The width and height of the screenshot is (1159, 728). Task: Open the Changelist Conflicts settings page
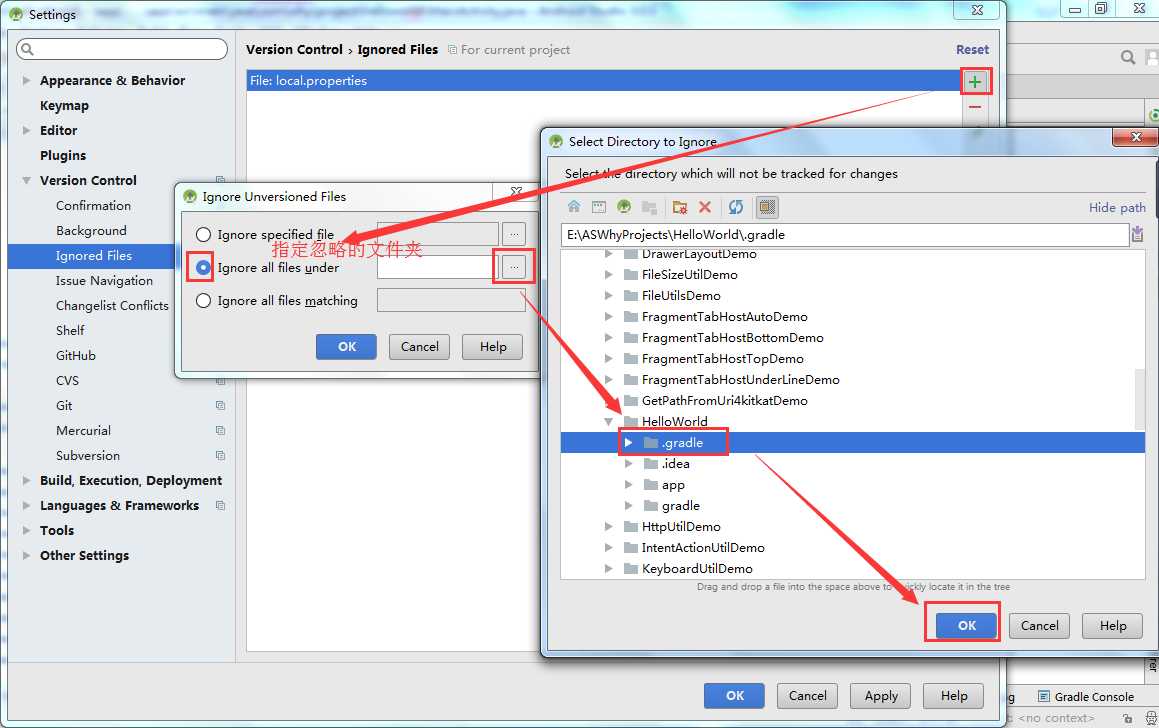click(x=112, y=305)
